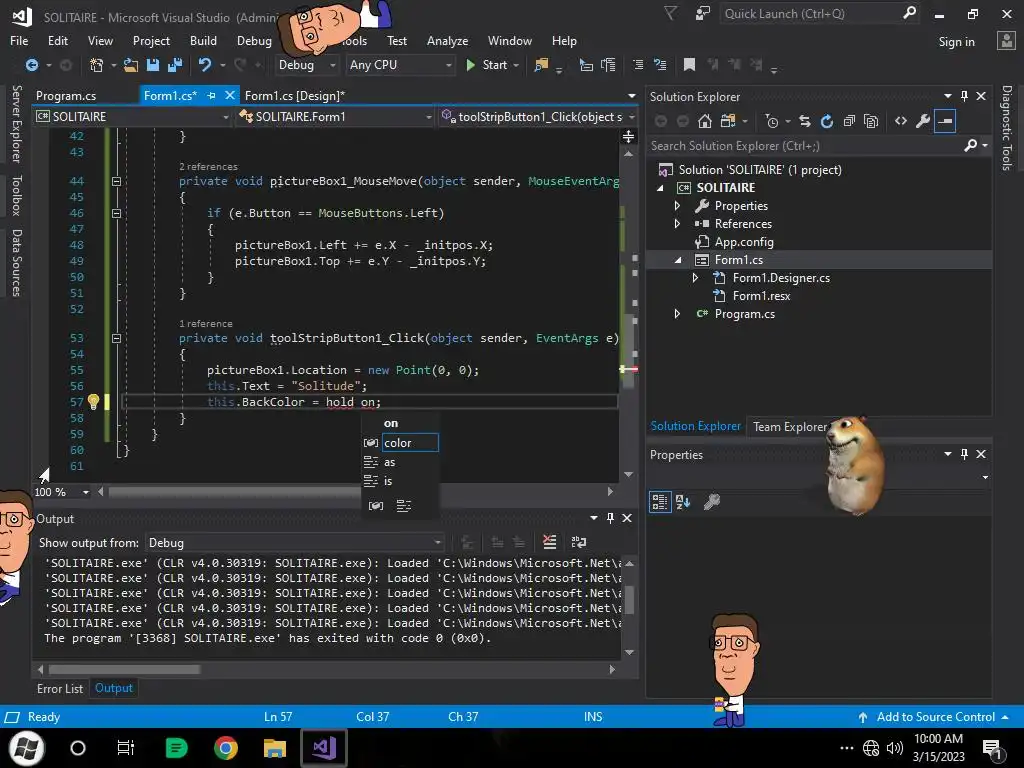The width and height of the screenshot is (1024, 768).
Task: Click the Toggle Bookmark icon in toolbar
Action: tap(689, 65)
